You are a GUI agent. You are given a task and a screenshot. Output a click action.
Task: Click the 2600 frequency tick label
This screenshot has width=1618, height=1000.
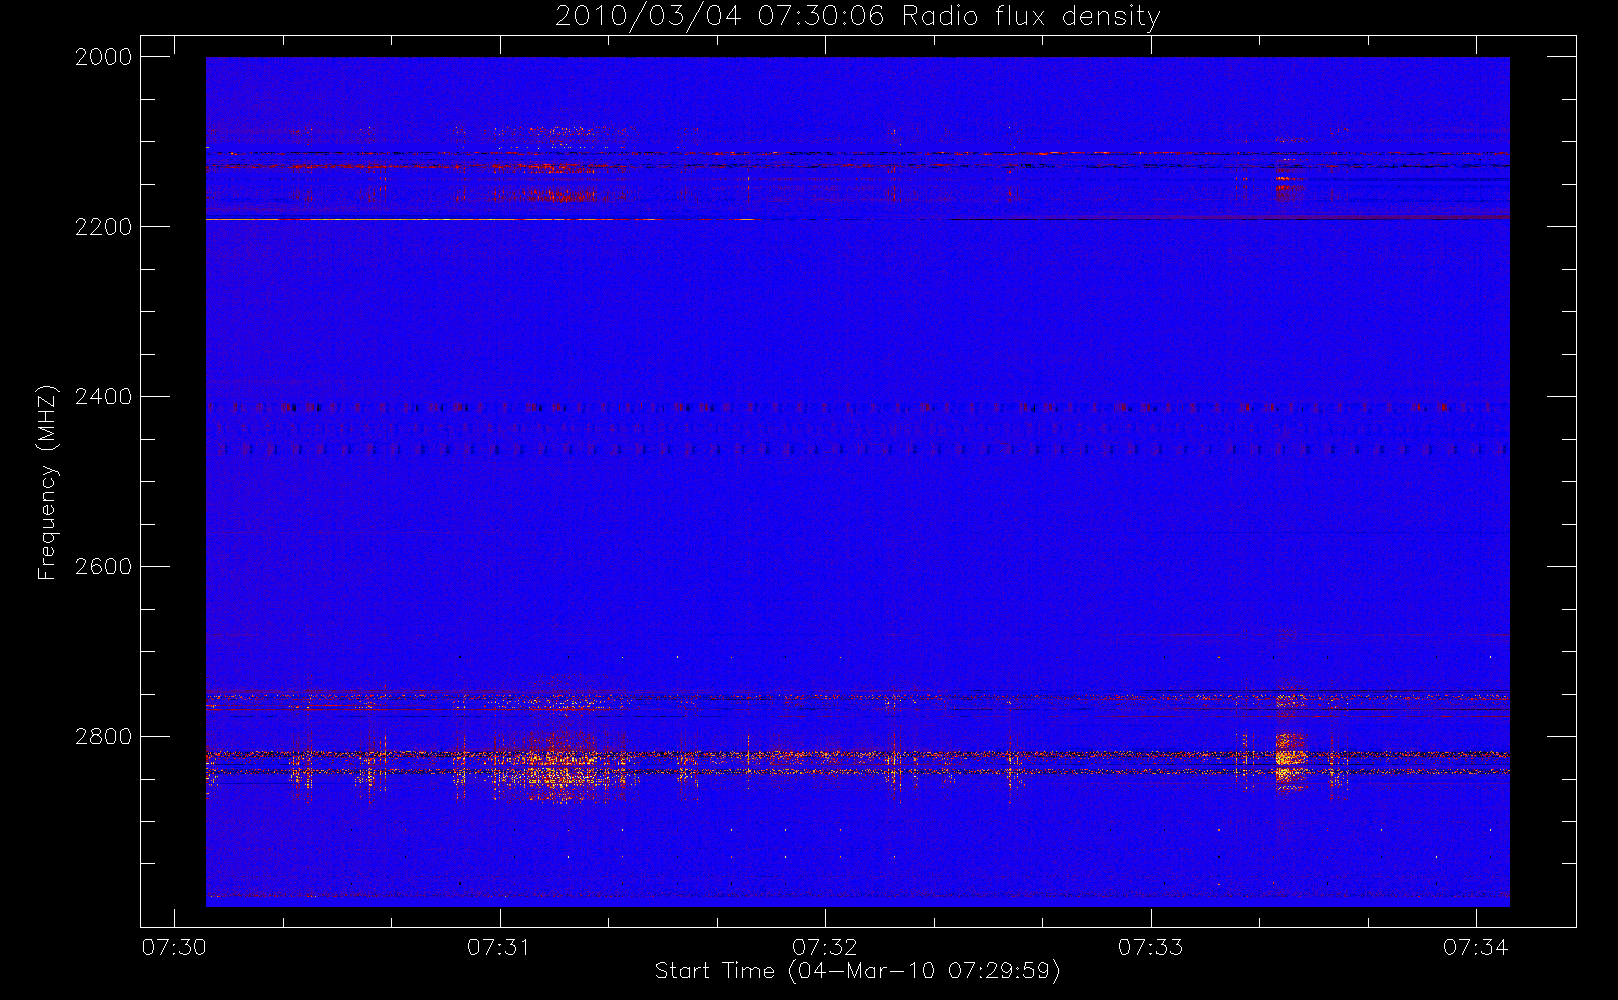104,567
